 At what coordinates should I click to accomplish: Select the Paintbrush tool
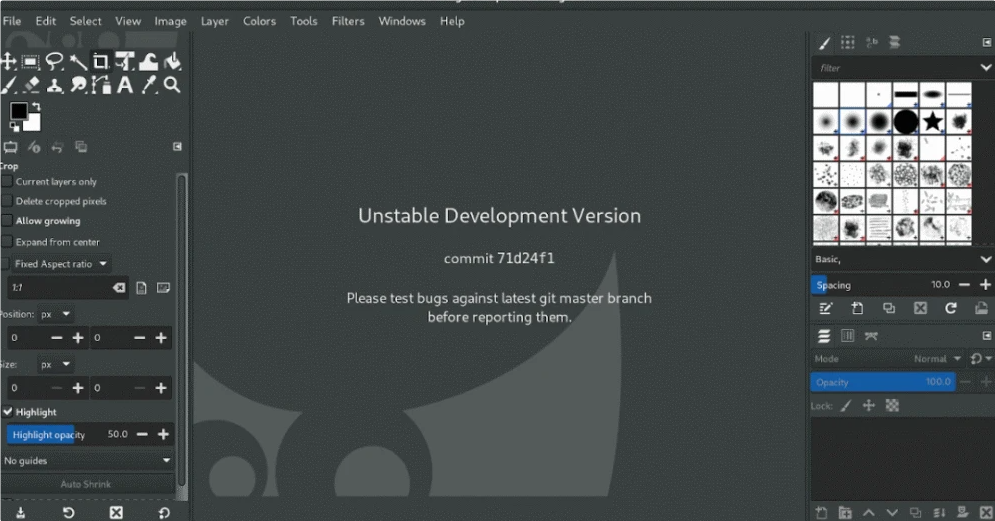(x=8, y=85)
